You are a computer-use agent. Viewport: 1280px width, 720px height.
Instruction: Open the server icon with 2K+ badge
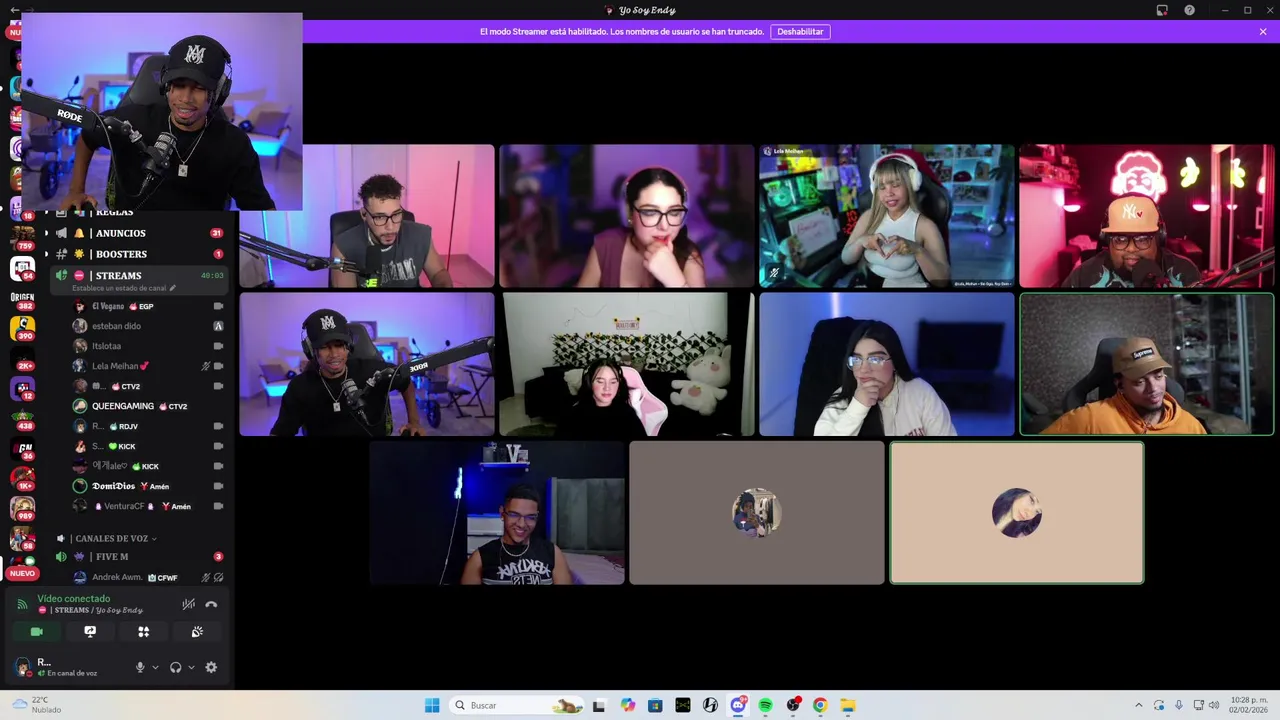click(x=22, y=358)
